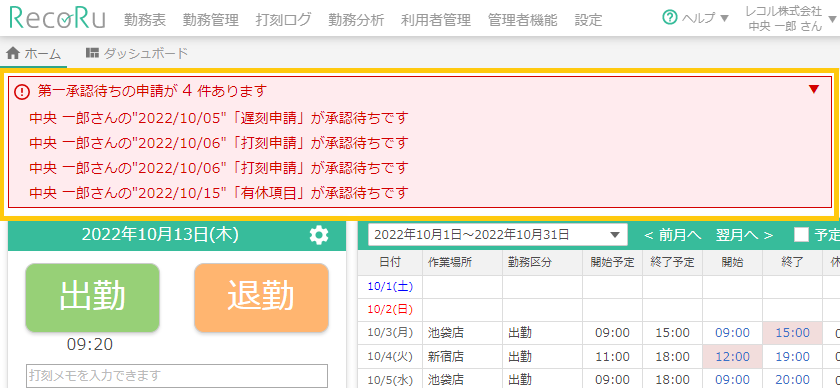This screenshot has width=840, height=388.
Task: Click the RecoRu logo
Action: point(57,19)
